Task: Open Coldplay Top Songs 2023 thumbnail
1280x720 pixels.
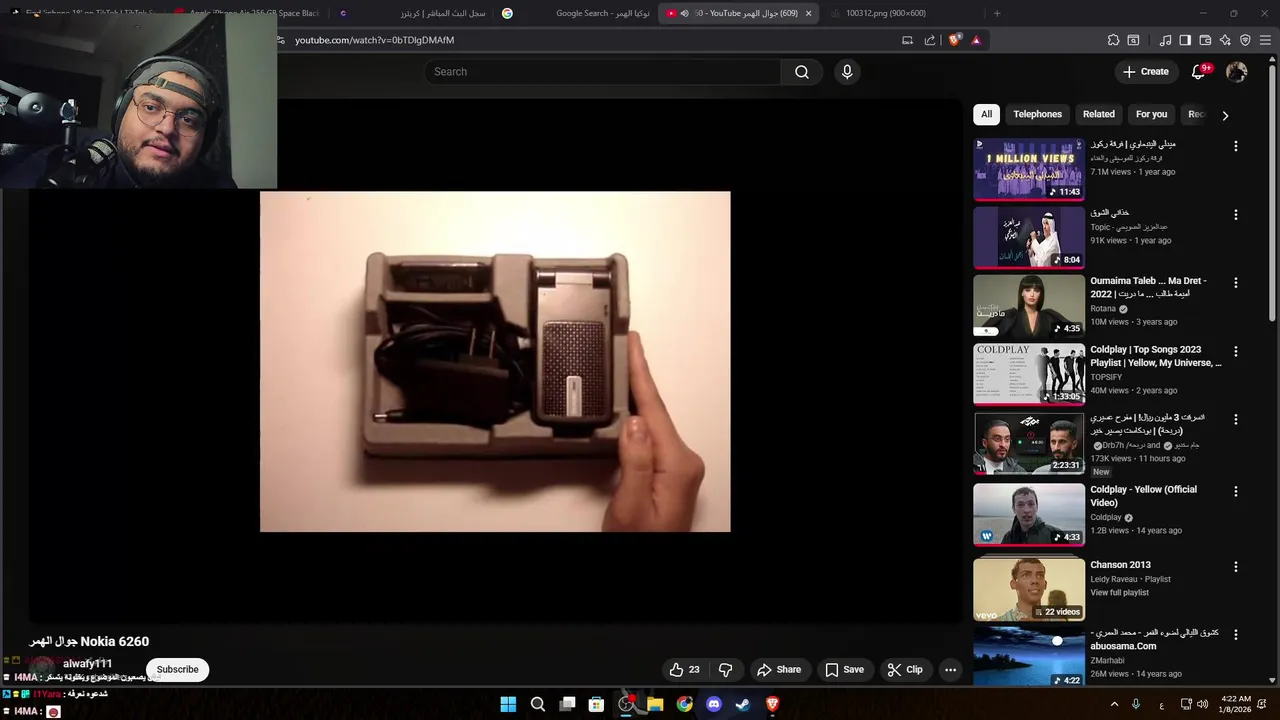Action: coord(1029,374)
